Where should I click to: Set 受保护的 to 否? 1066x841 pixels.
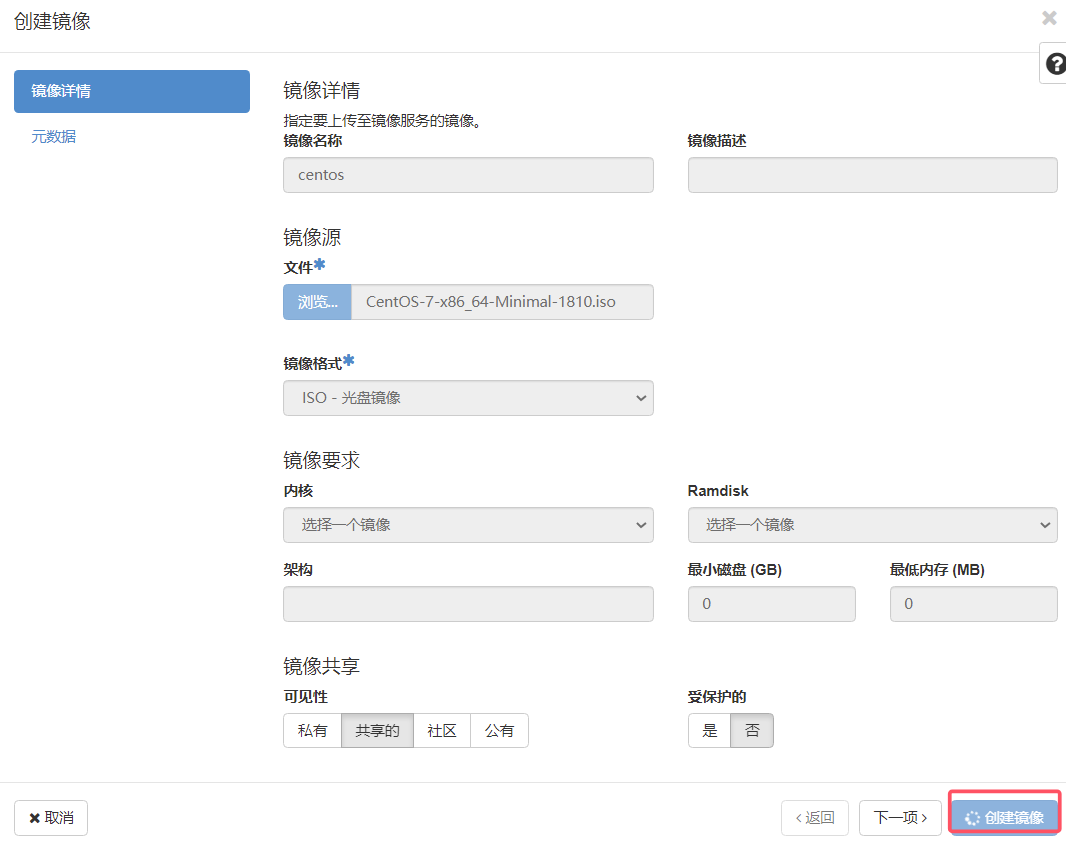pyautogui.click(x=752, y=730)
